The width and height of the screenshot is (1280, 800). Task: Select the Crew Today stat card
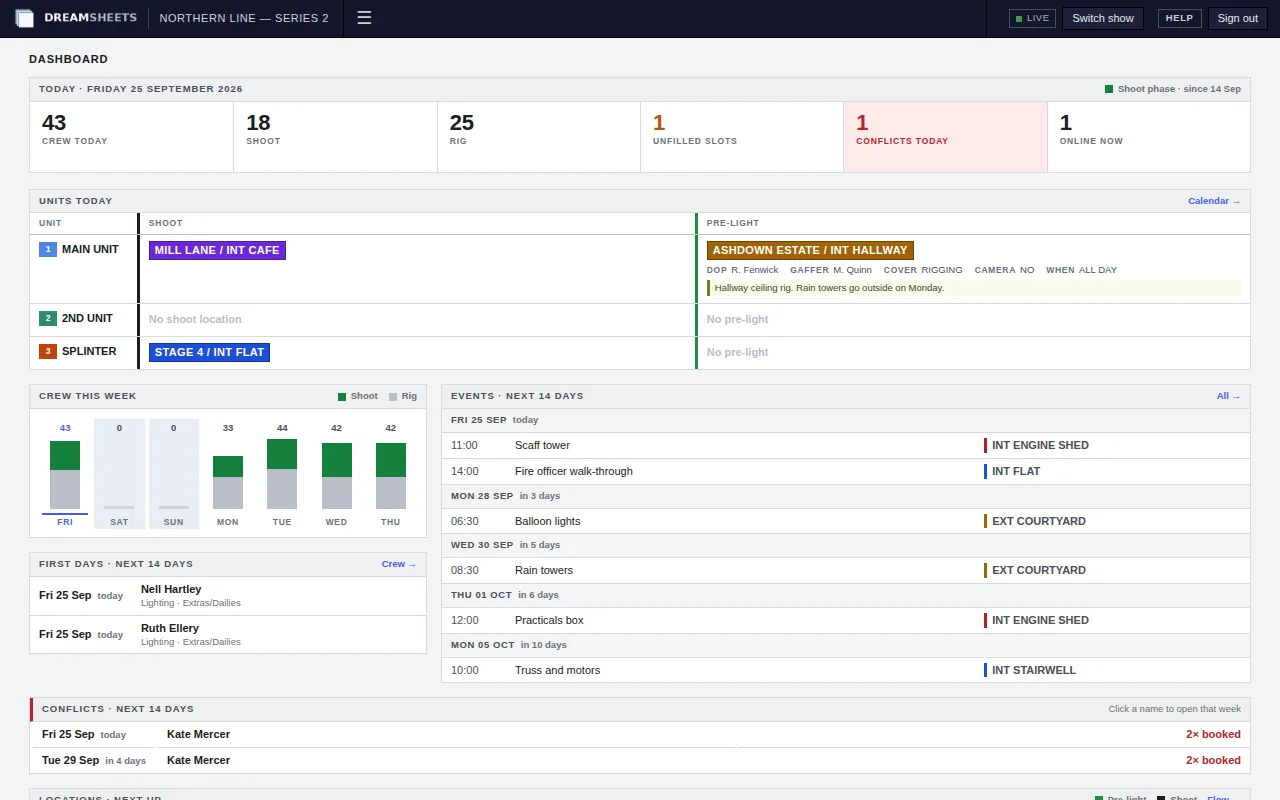pyautogui.click(x=132, y=137)
